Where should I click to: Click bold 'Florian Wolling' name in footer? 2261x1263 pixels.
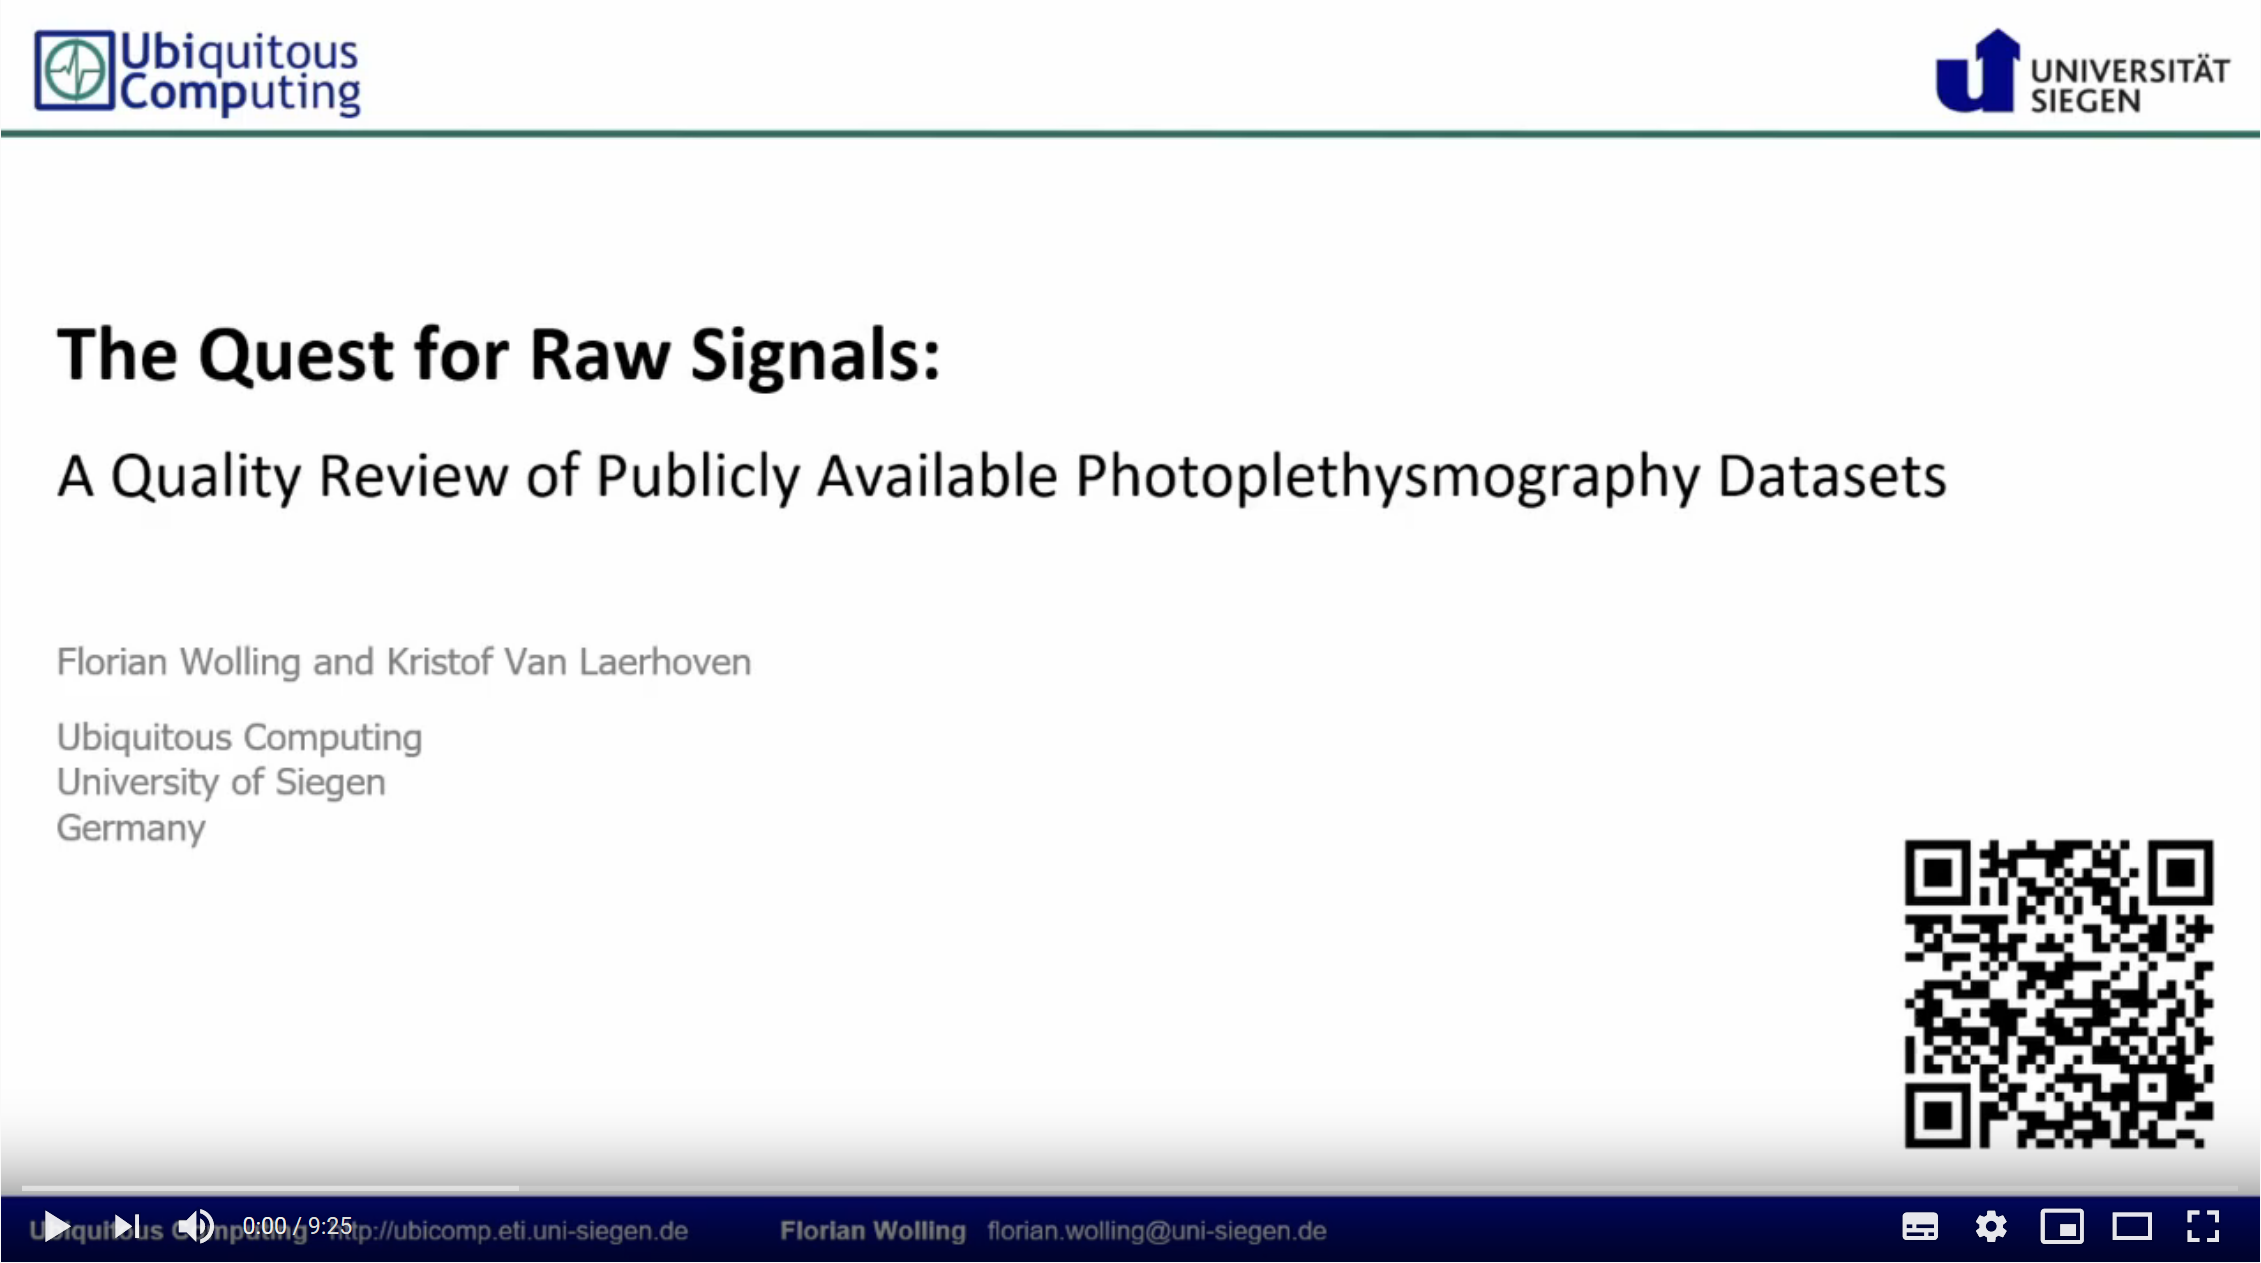[x=872, y=1231]
